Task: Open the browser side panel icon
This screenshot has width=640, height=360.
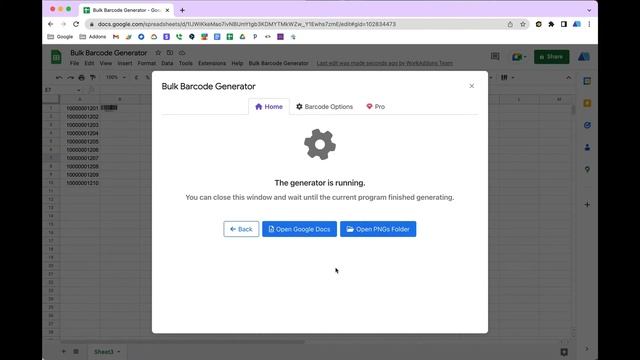Action: pos(564,24)
